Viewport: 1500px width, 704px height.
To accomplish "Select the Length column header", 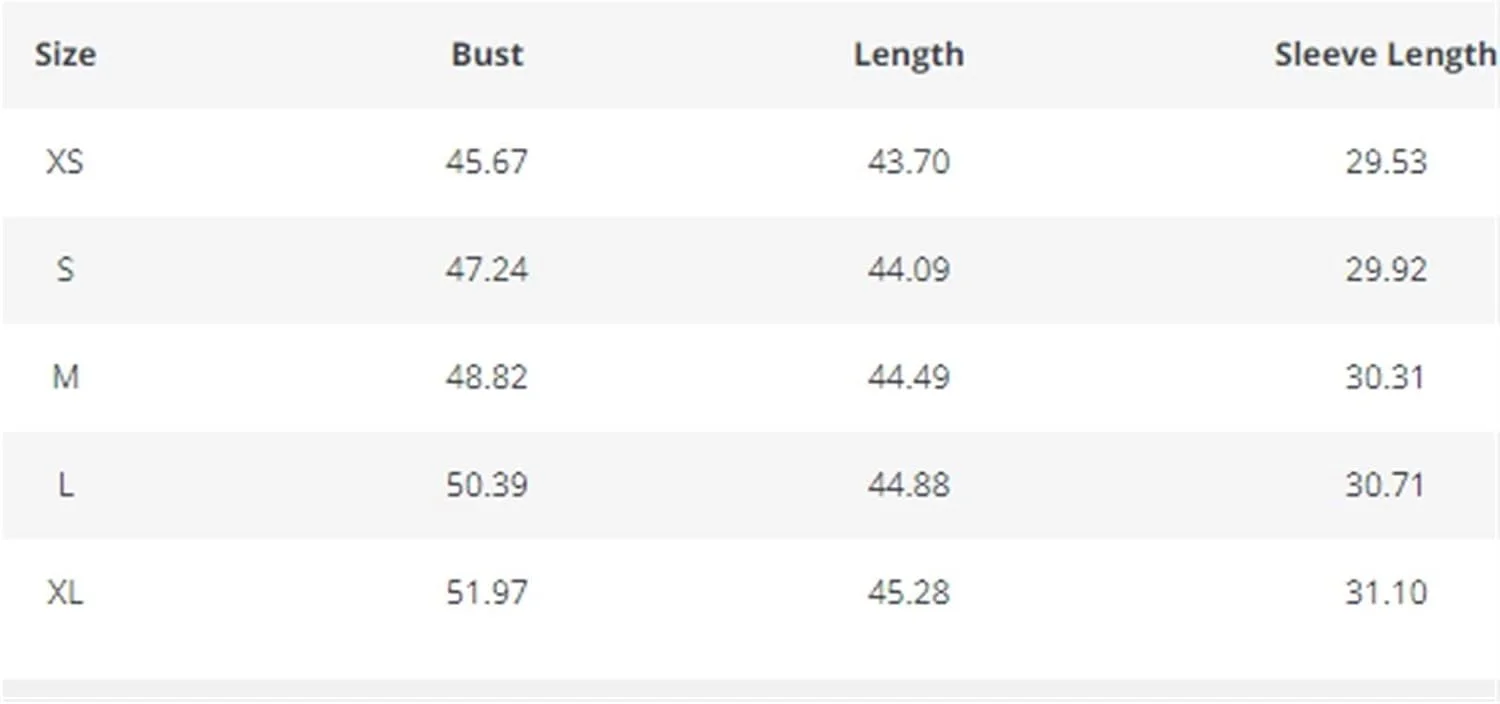I will point(908,54).
